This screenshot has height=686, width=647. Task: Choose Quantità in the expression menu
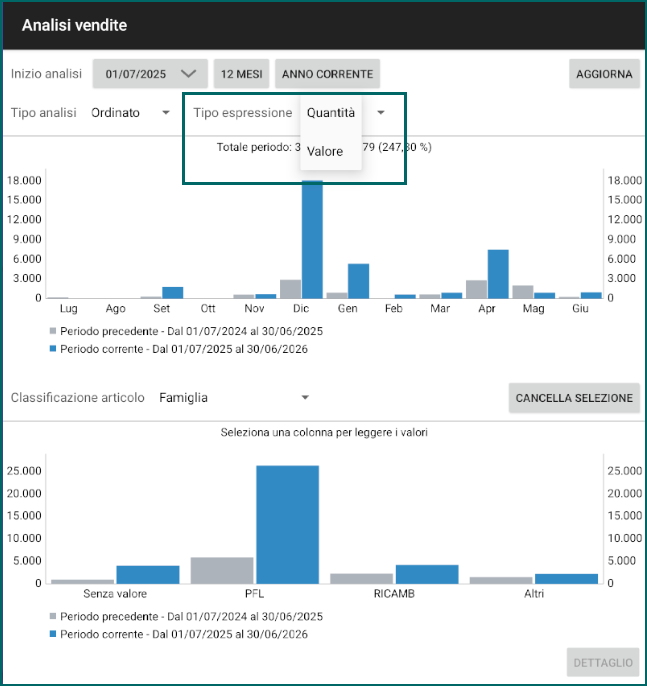pyautogui.click(x=331, y=113)
